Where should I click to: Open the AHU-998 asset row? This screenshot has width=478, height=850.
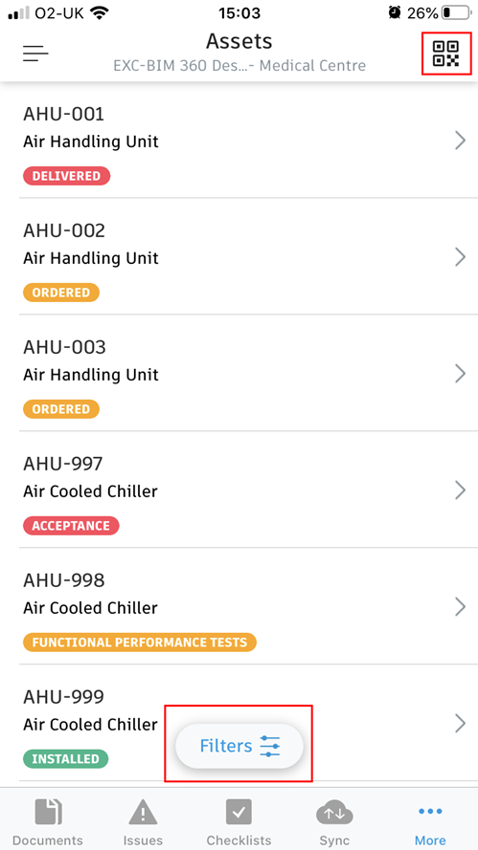point(239,607)
